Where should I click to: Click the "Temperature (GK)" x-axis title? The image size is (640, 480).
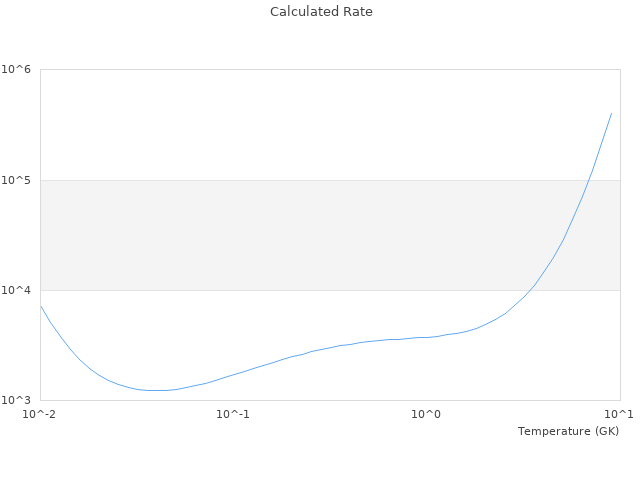pos(568,431)
